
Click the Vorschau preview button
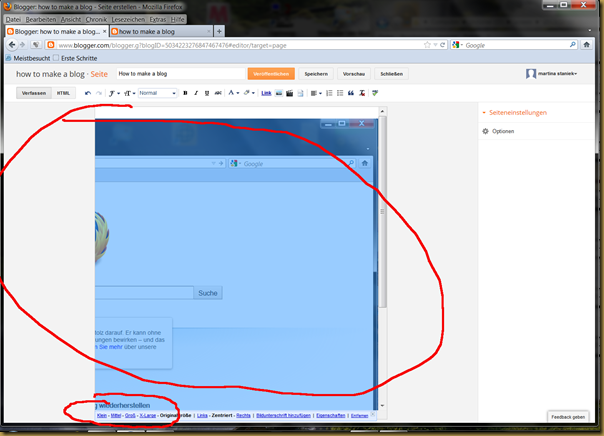click(x=354, y=74)
